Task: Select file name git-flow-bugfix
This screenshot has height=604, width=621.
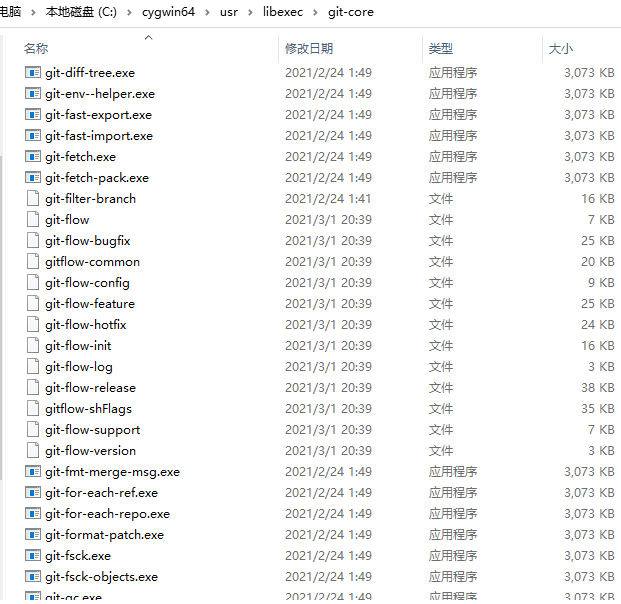Action: pos(88,241)
